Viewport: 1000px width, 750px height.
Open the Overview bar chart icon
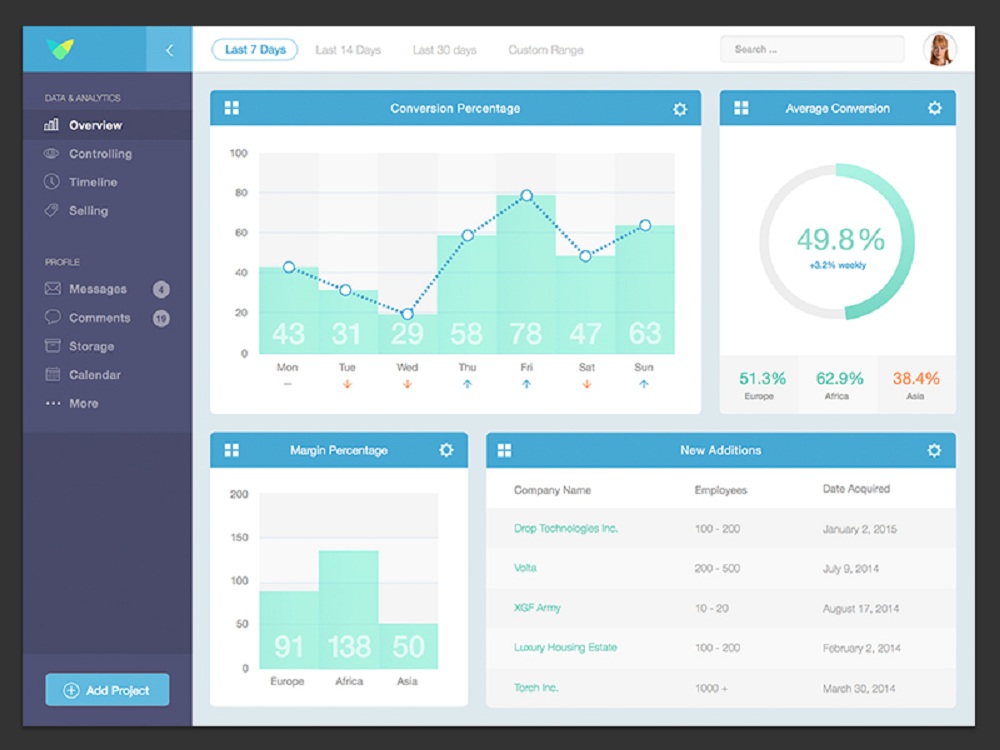(49, 125)
